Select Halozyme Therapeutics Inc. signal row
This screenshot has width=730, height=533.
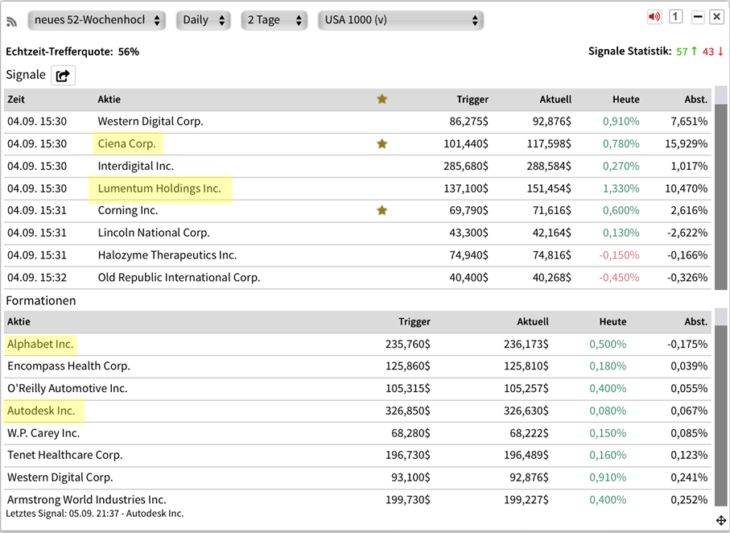click(358, 255)
